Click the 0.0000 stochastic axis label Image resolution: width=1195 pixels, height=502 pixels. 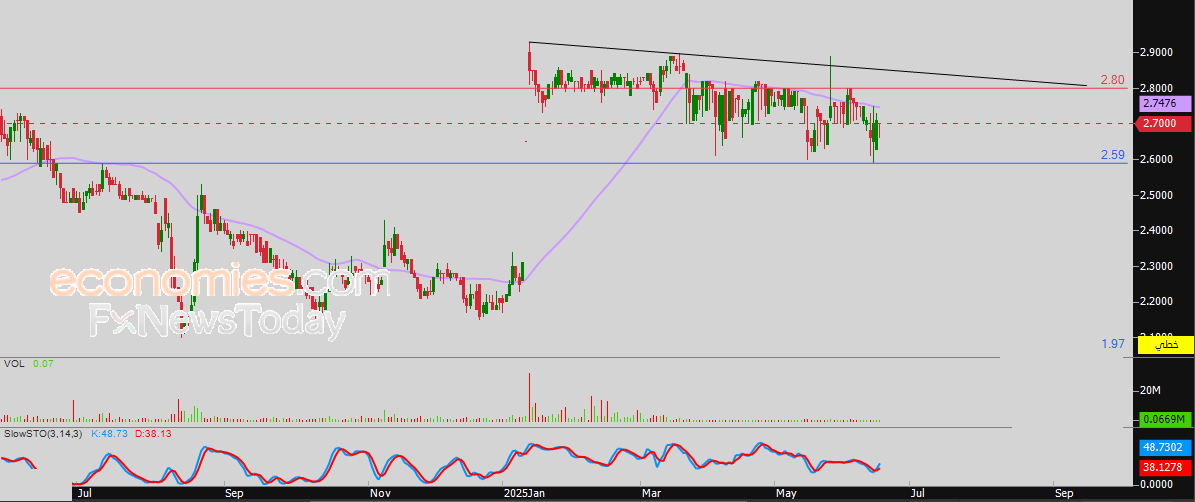[x=1156, y=484]
